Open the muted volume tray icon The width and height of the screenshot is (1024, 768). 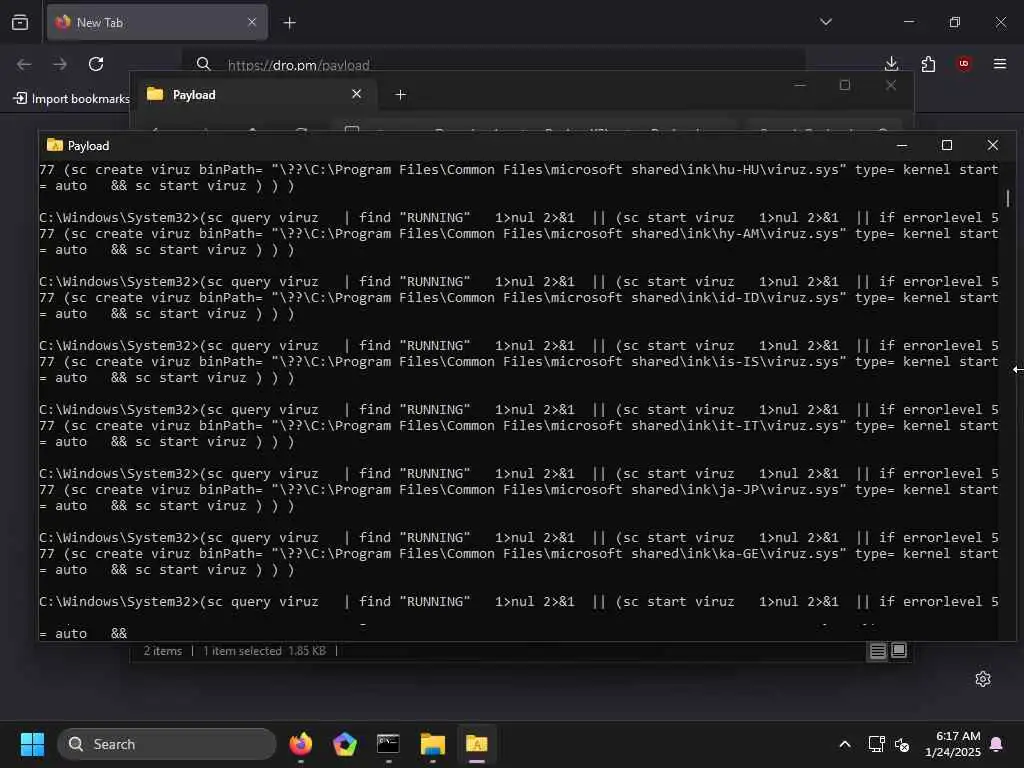(x=902, y=744)
